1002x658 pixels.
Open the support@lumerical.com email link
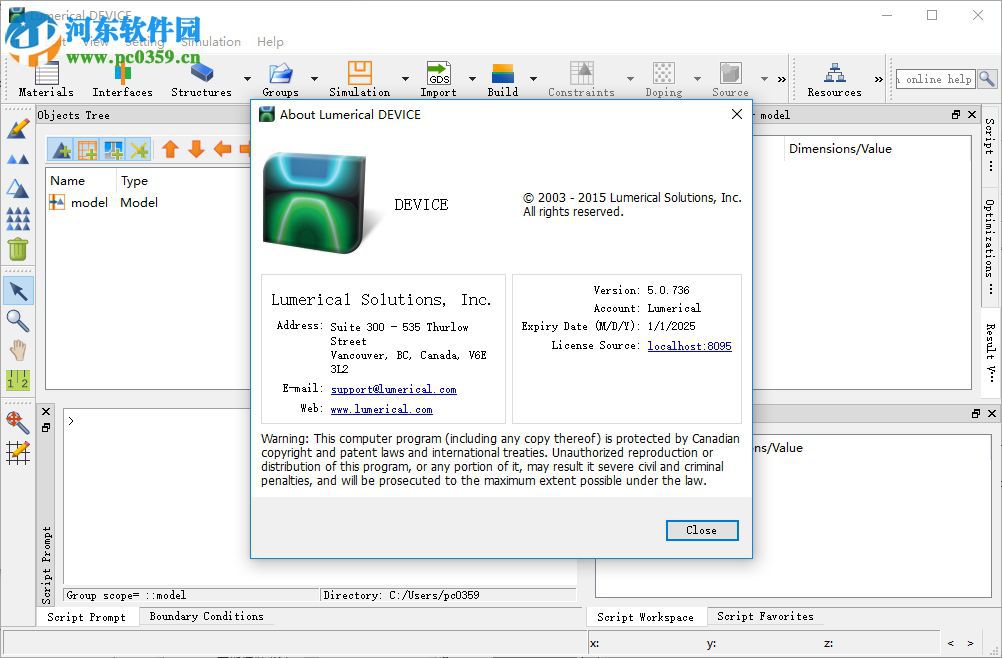(393, 390)
